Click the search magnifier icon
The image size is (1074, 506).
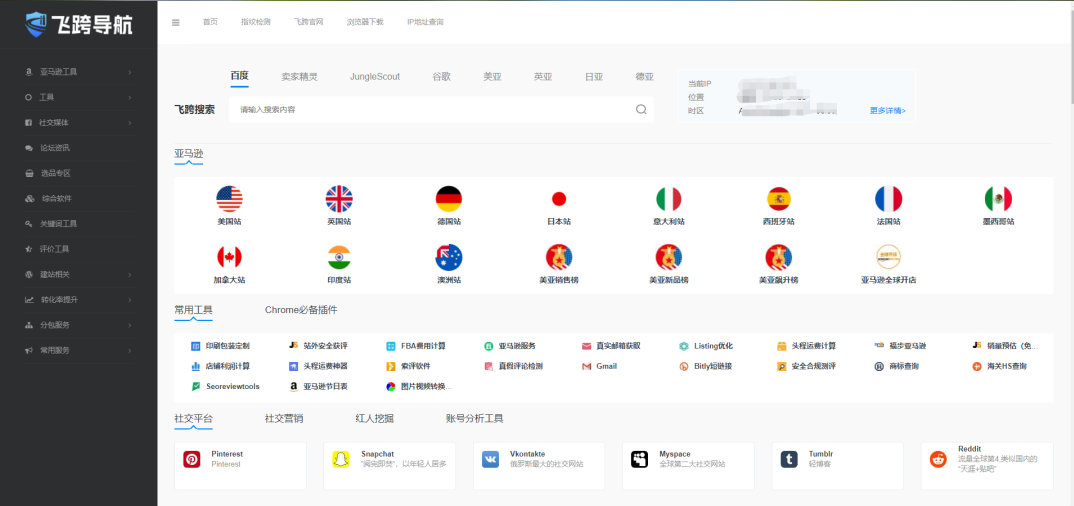[x=641, y=110]
